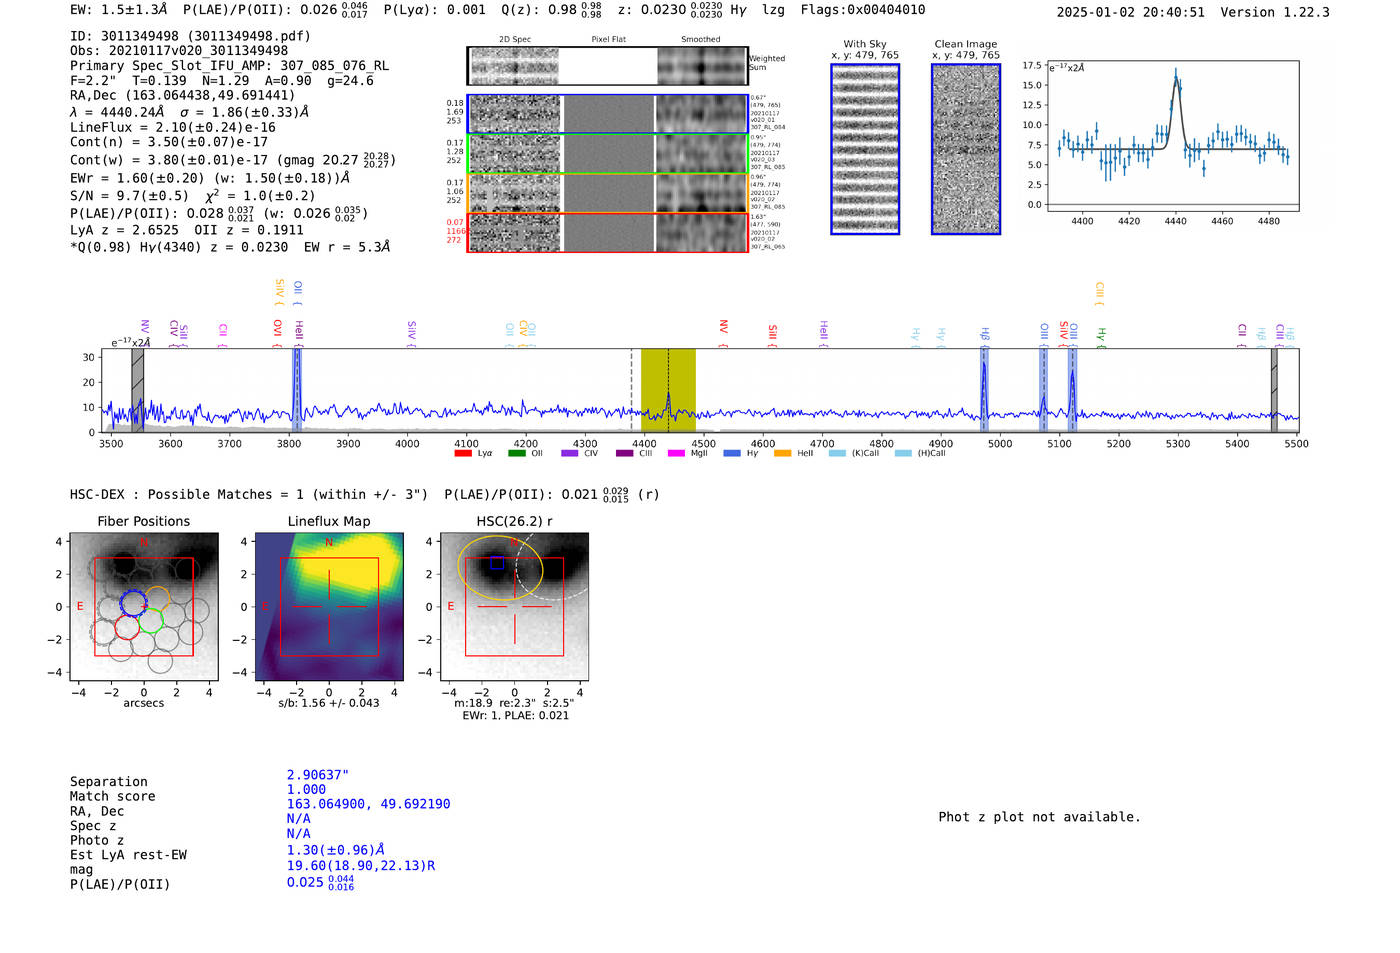This screenshot has width=1400, height=953.
Task: Select the magenta MgII legend swatch
Action: coord(676,453)
